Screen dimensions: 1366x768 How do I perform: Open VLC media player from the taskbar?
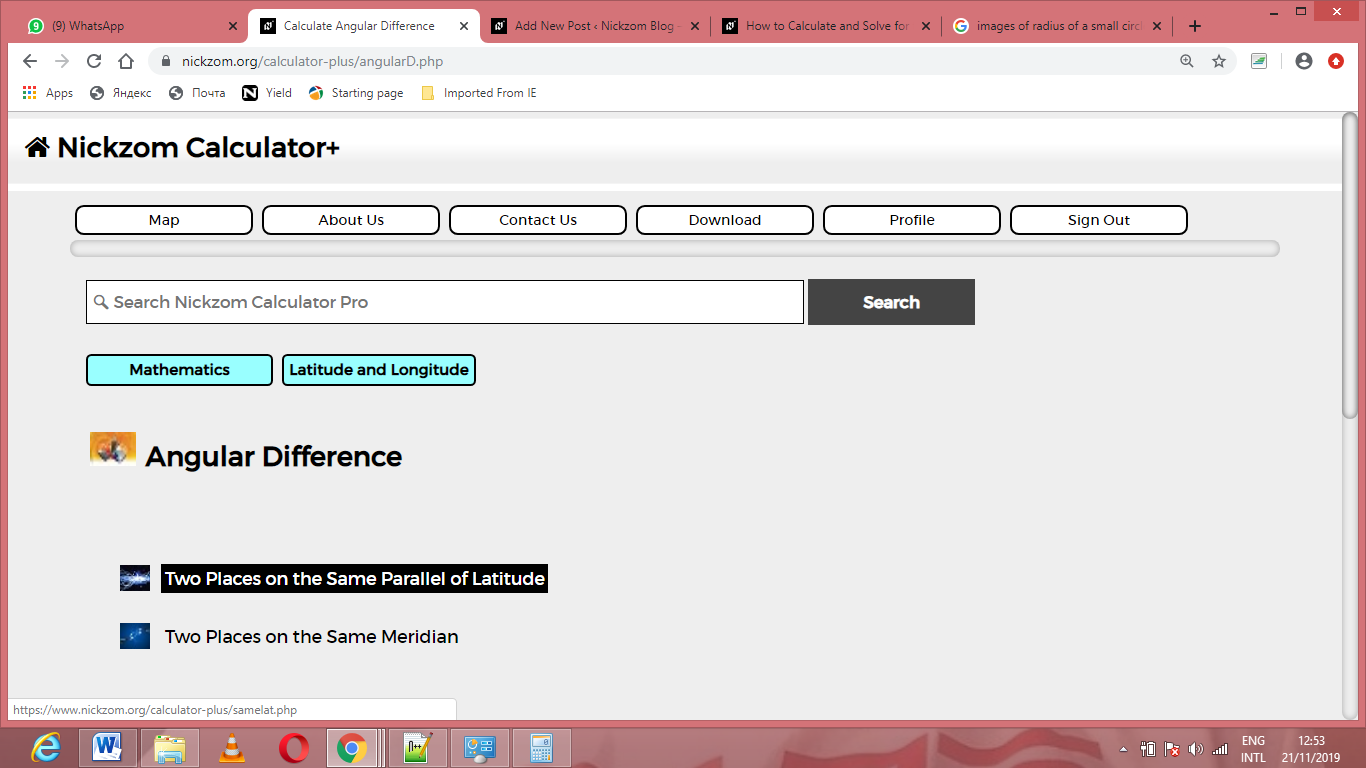pyautogui.click(x=232, y=748)
